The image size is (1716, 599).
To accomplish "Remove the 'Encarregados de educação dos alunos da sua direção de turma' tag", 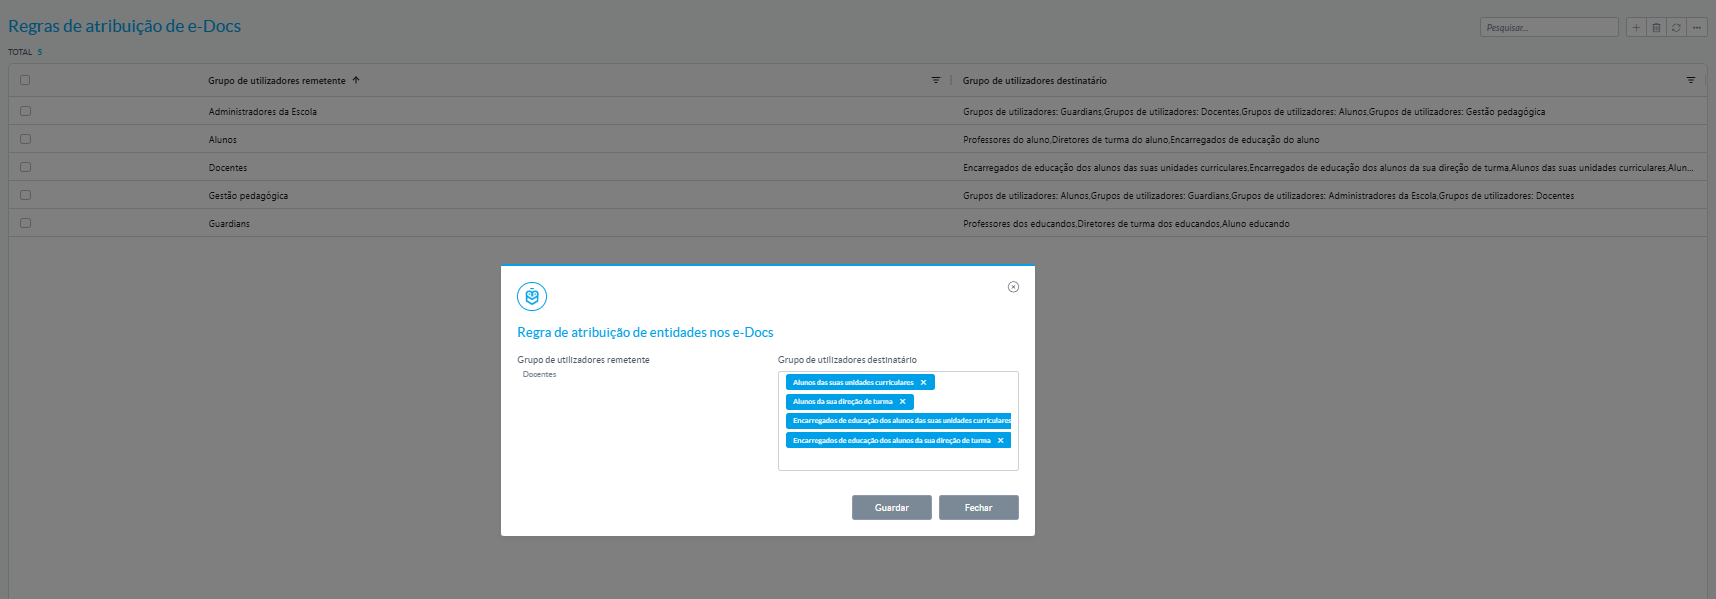I will point(1000,440).
